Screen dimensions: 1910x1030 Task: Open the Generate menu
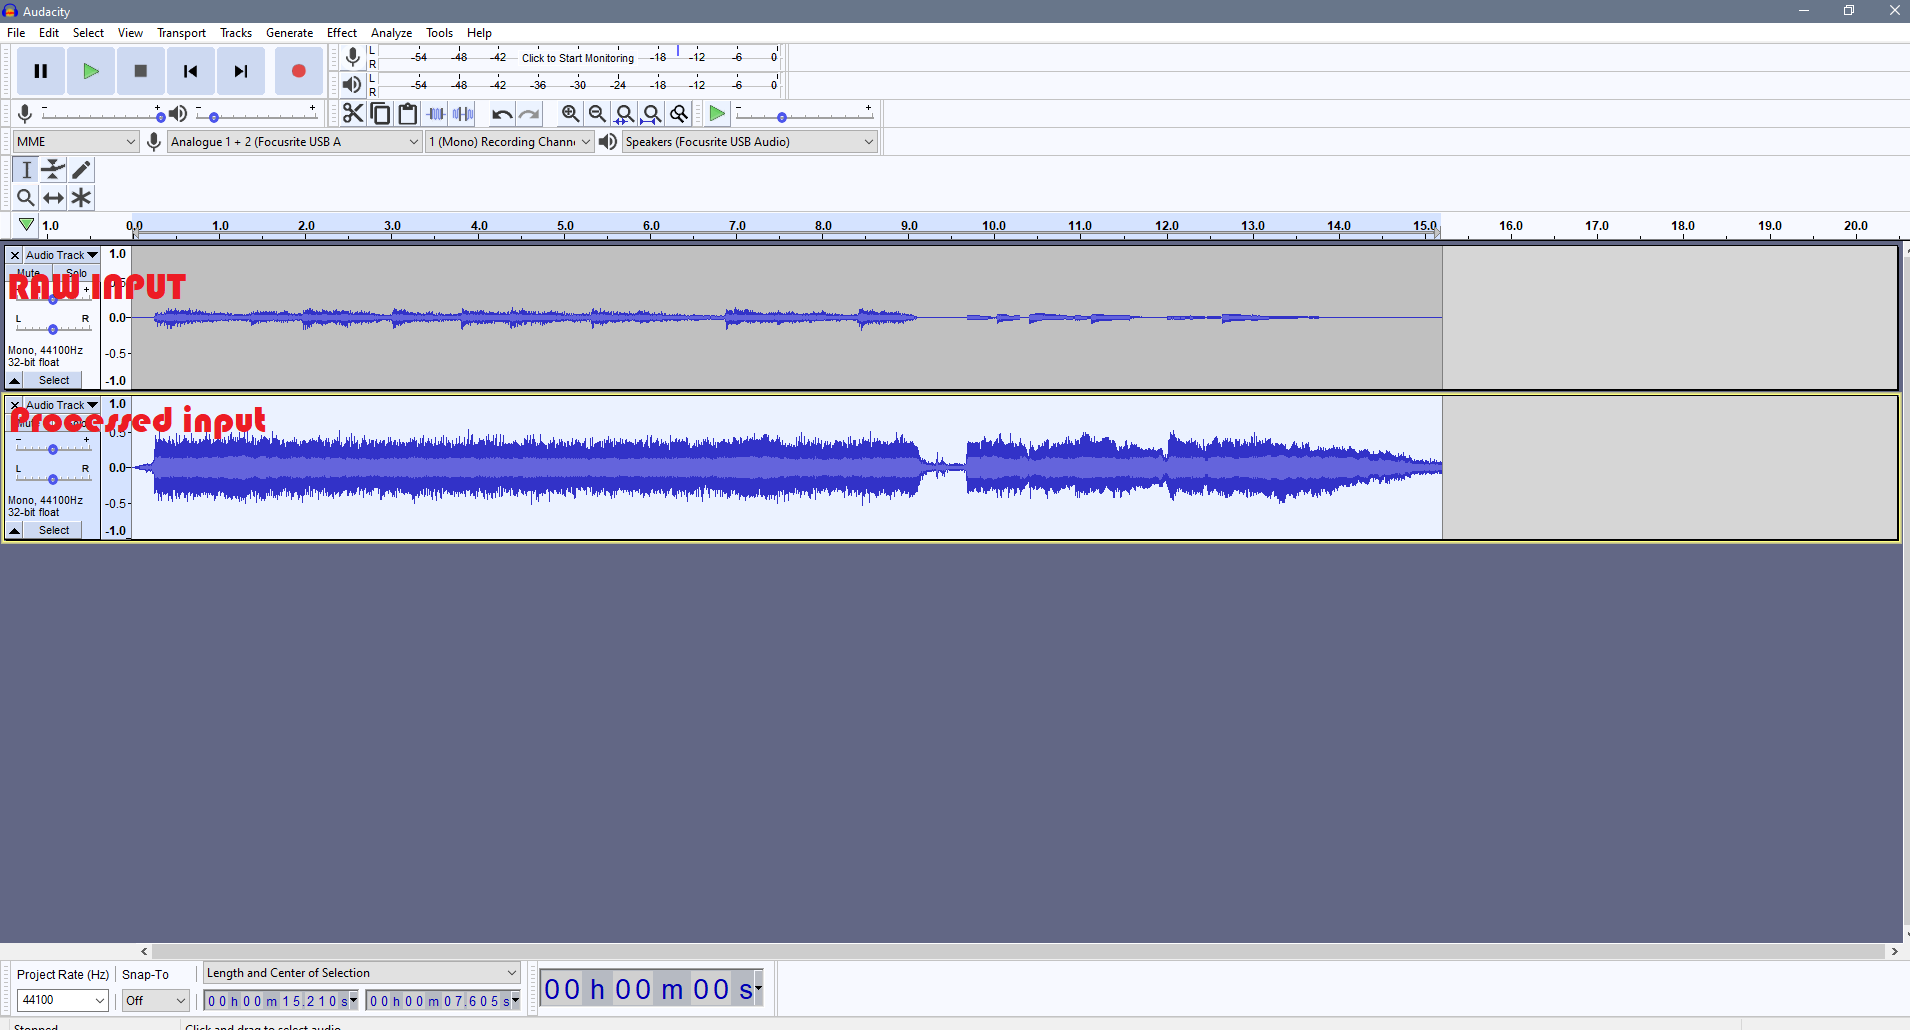[289, 33]
